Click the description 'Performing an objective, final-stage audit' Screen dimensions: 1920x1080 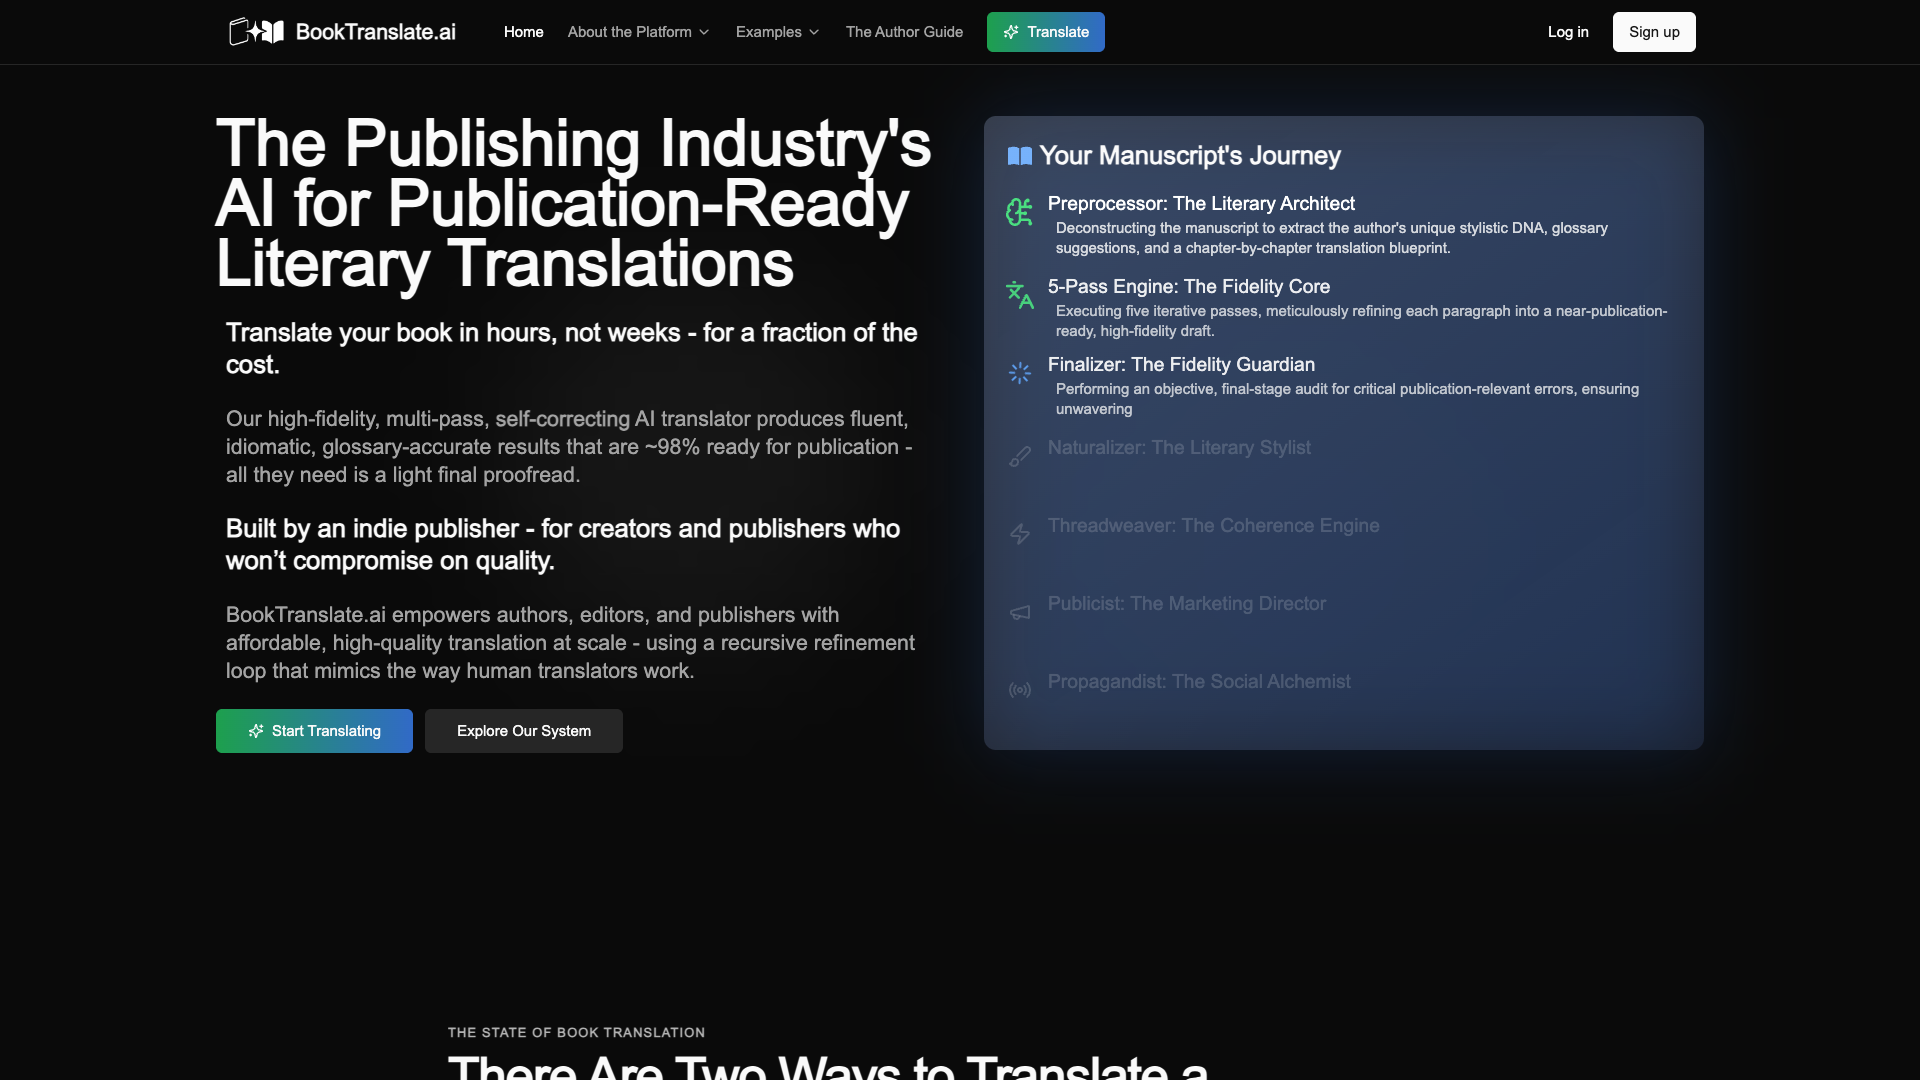(1347, 399)
